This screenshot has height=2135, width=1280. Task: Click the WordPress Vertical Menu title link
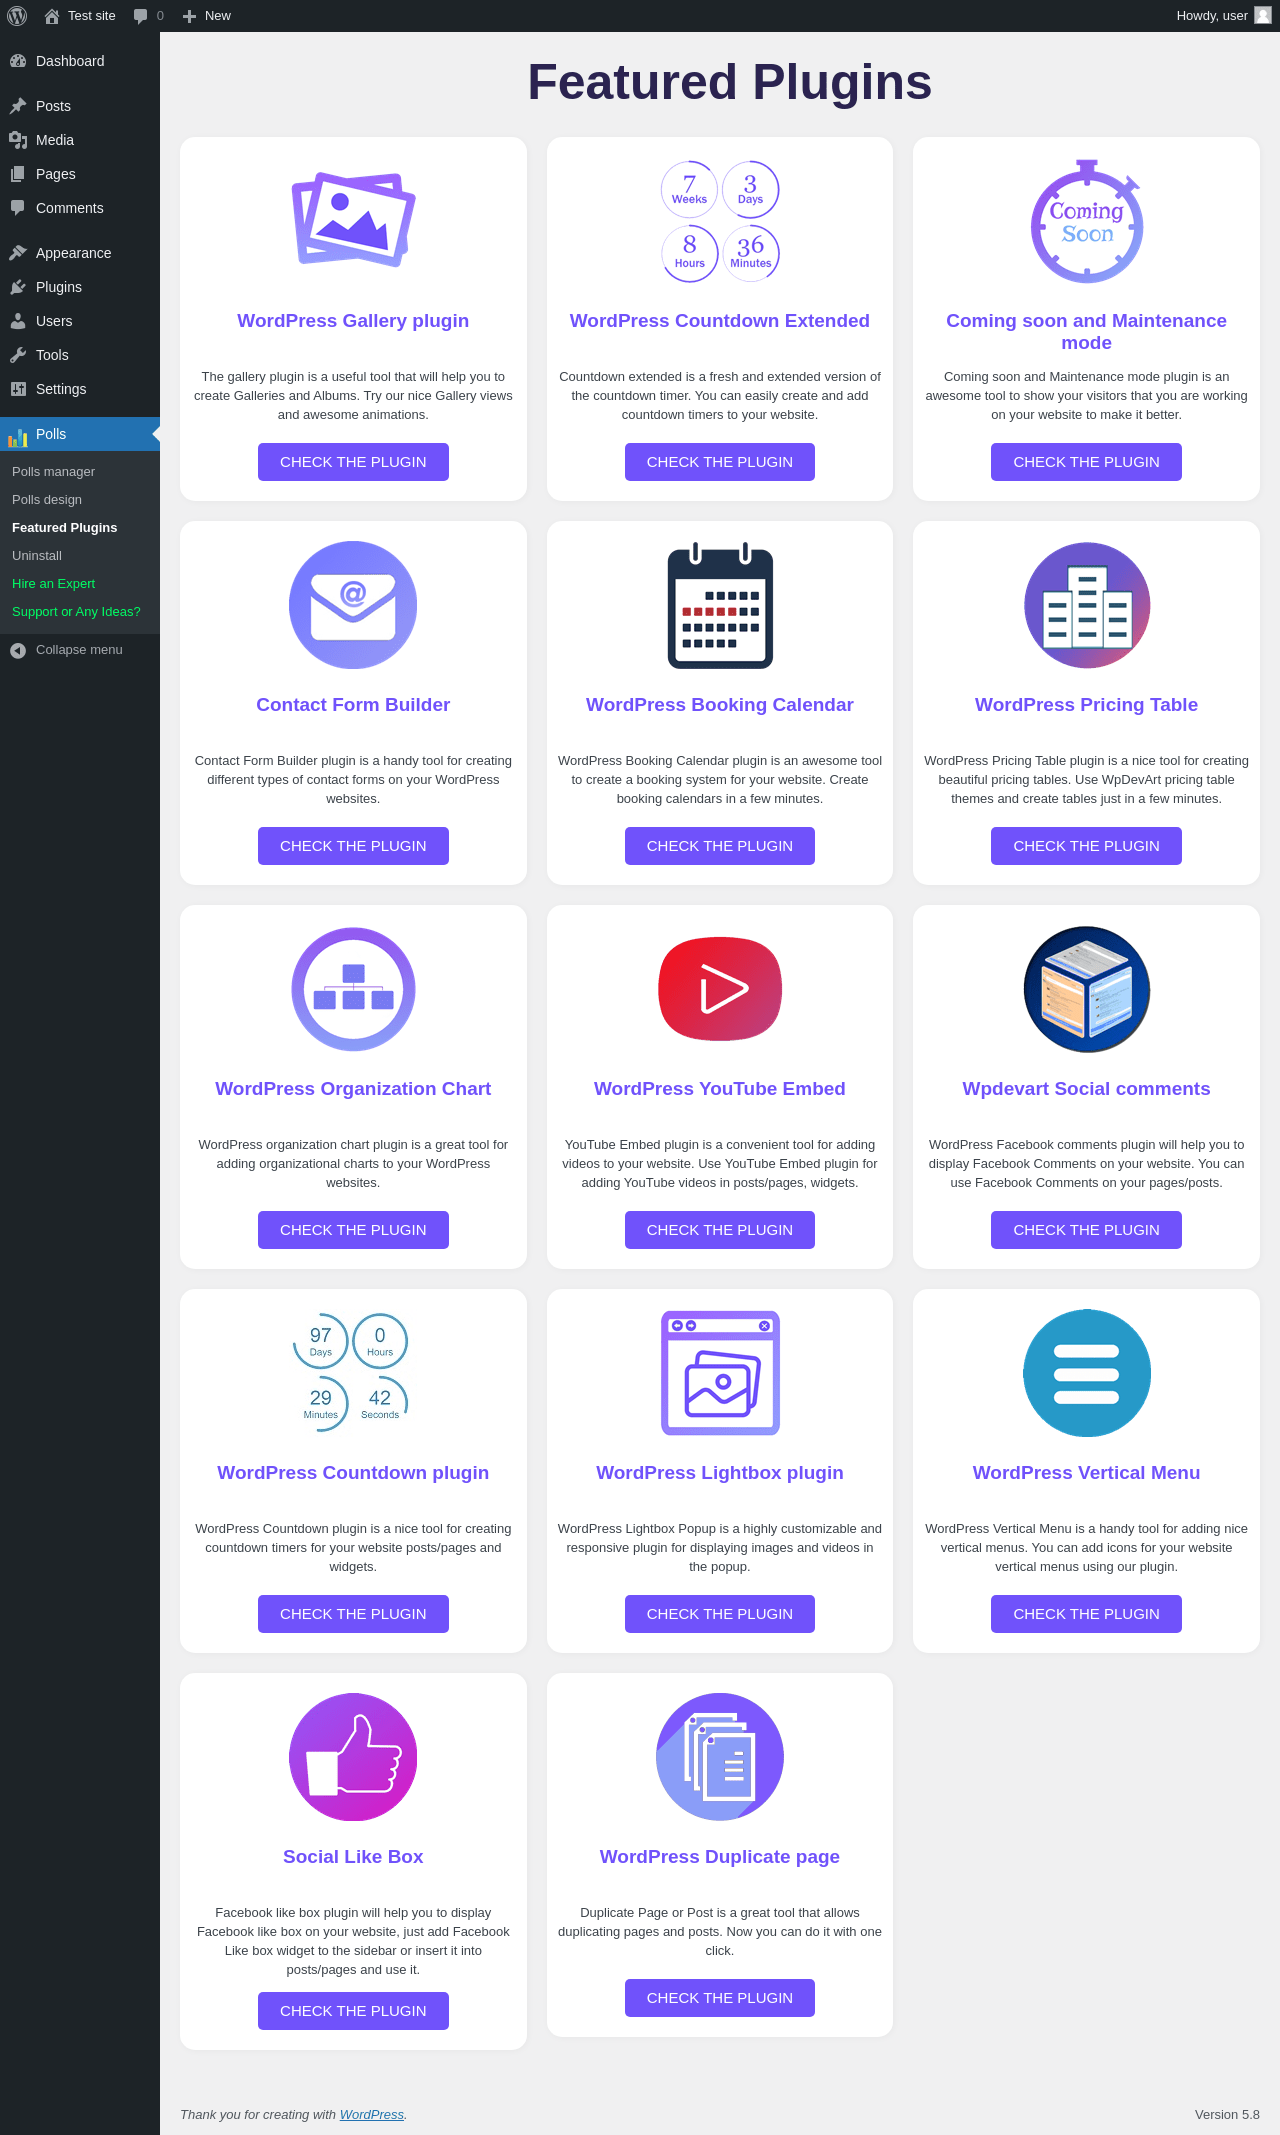click(x=1086, y=1473)
